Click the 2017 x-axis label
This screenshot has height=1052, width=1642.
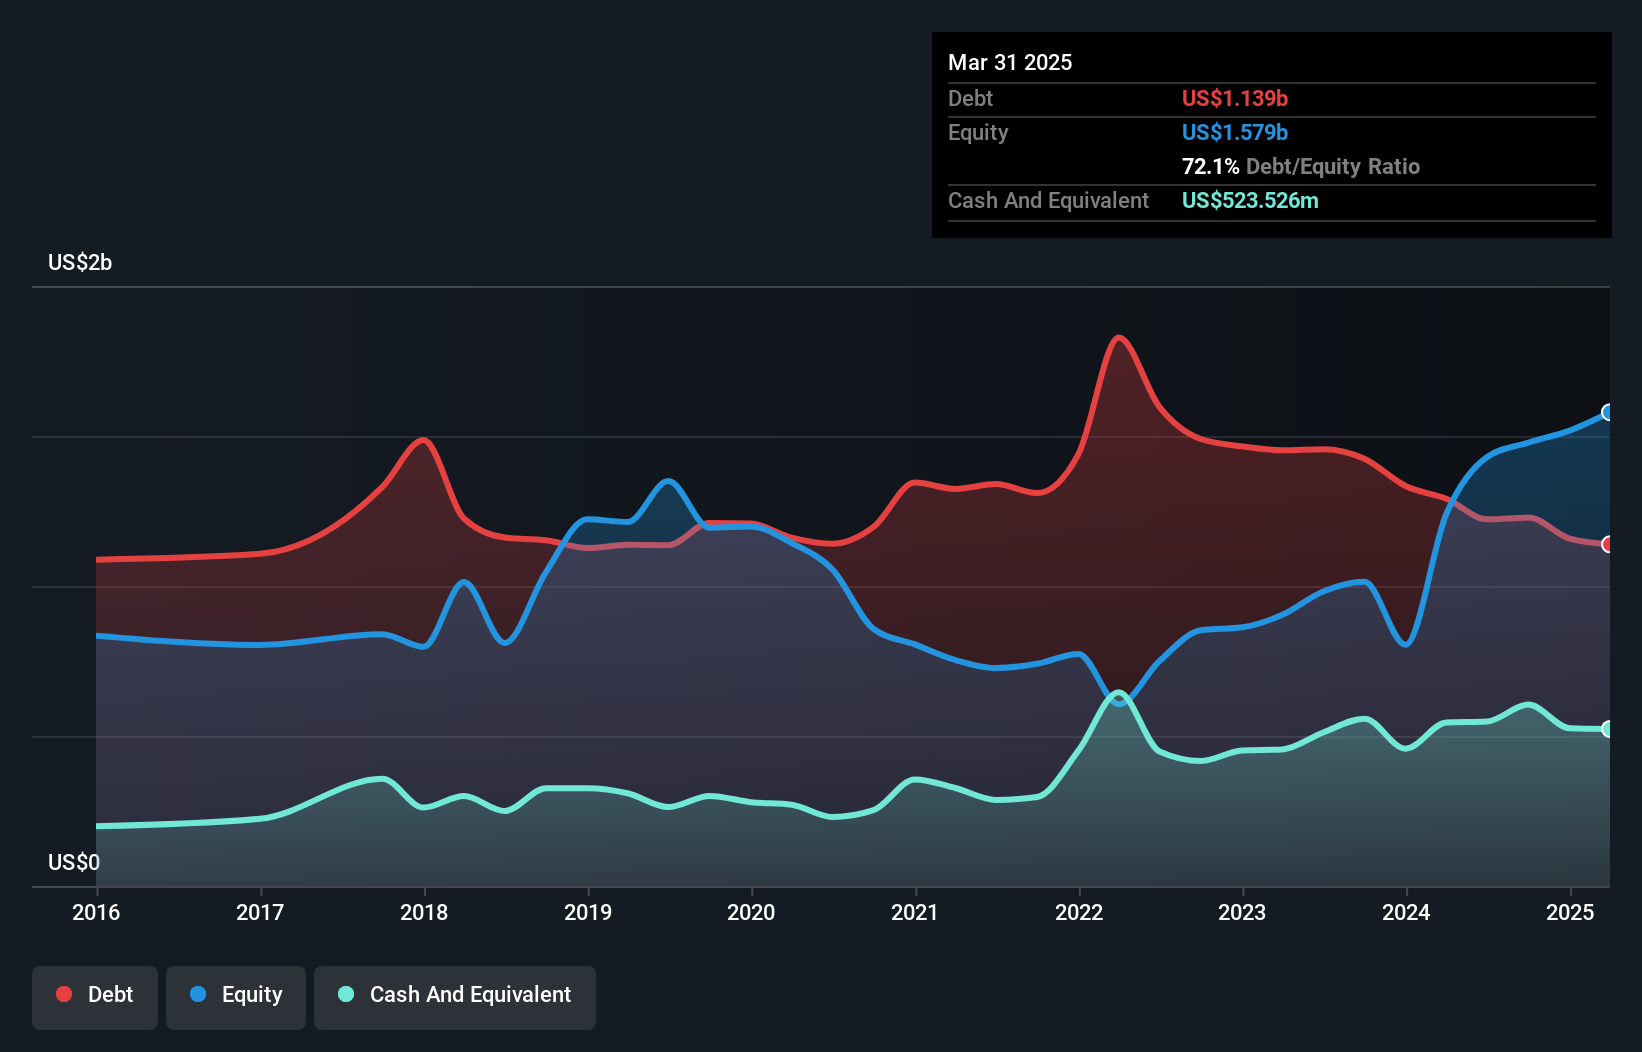pos(260,912)
